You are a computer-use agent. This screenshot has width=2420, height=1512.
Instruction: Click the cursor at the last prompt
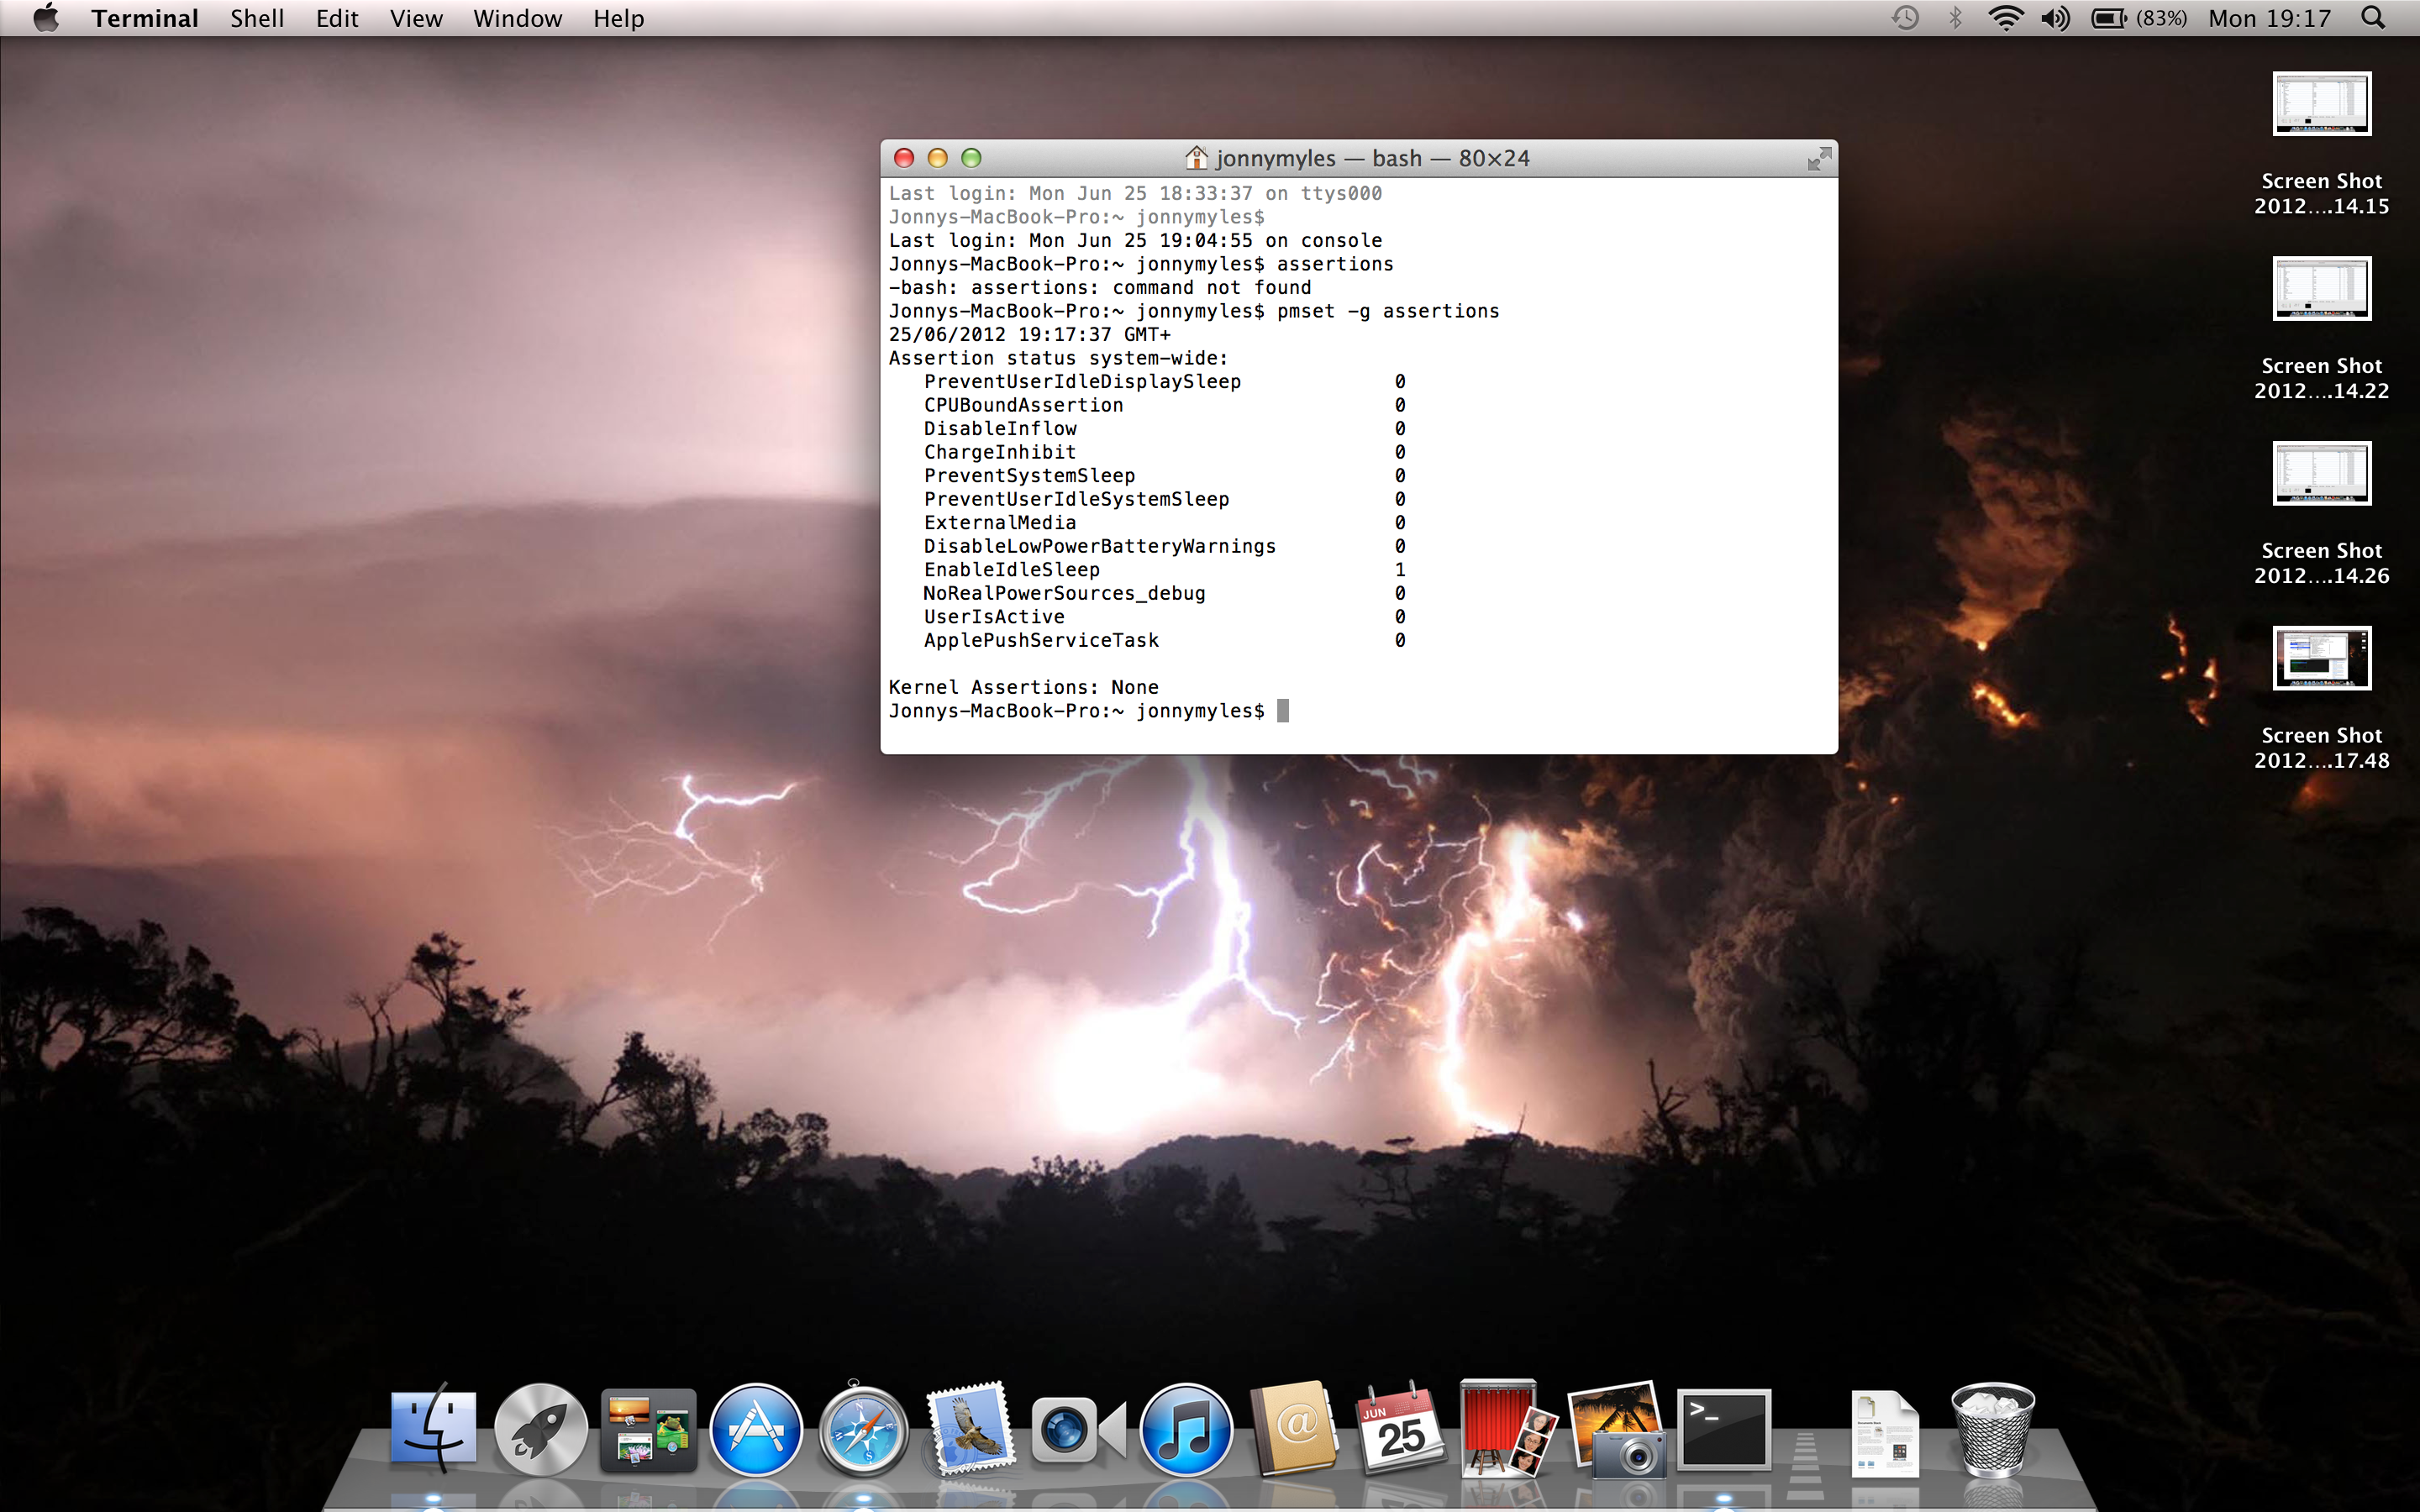1283,711
